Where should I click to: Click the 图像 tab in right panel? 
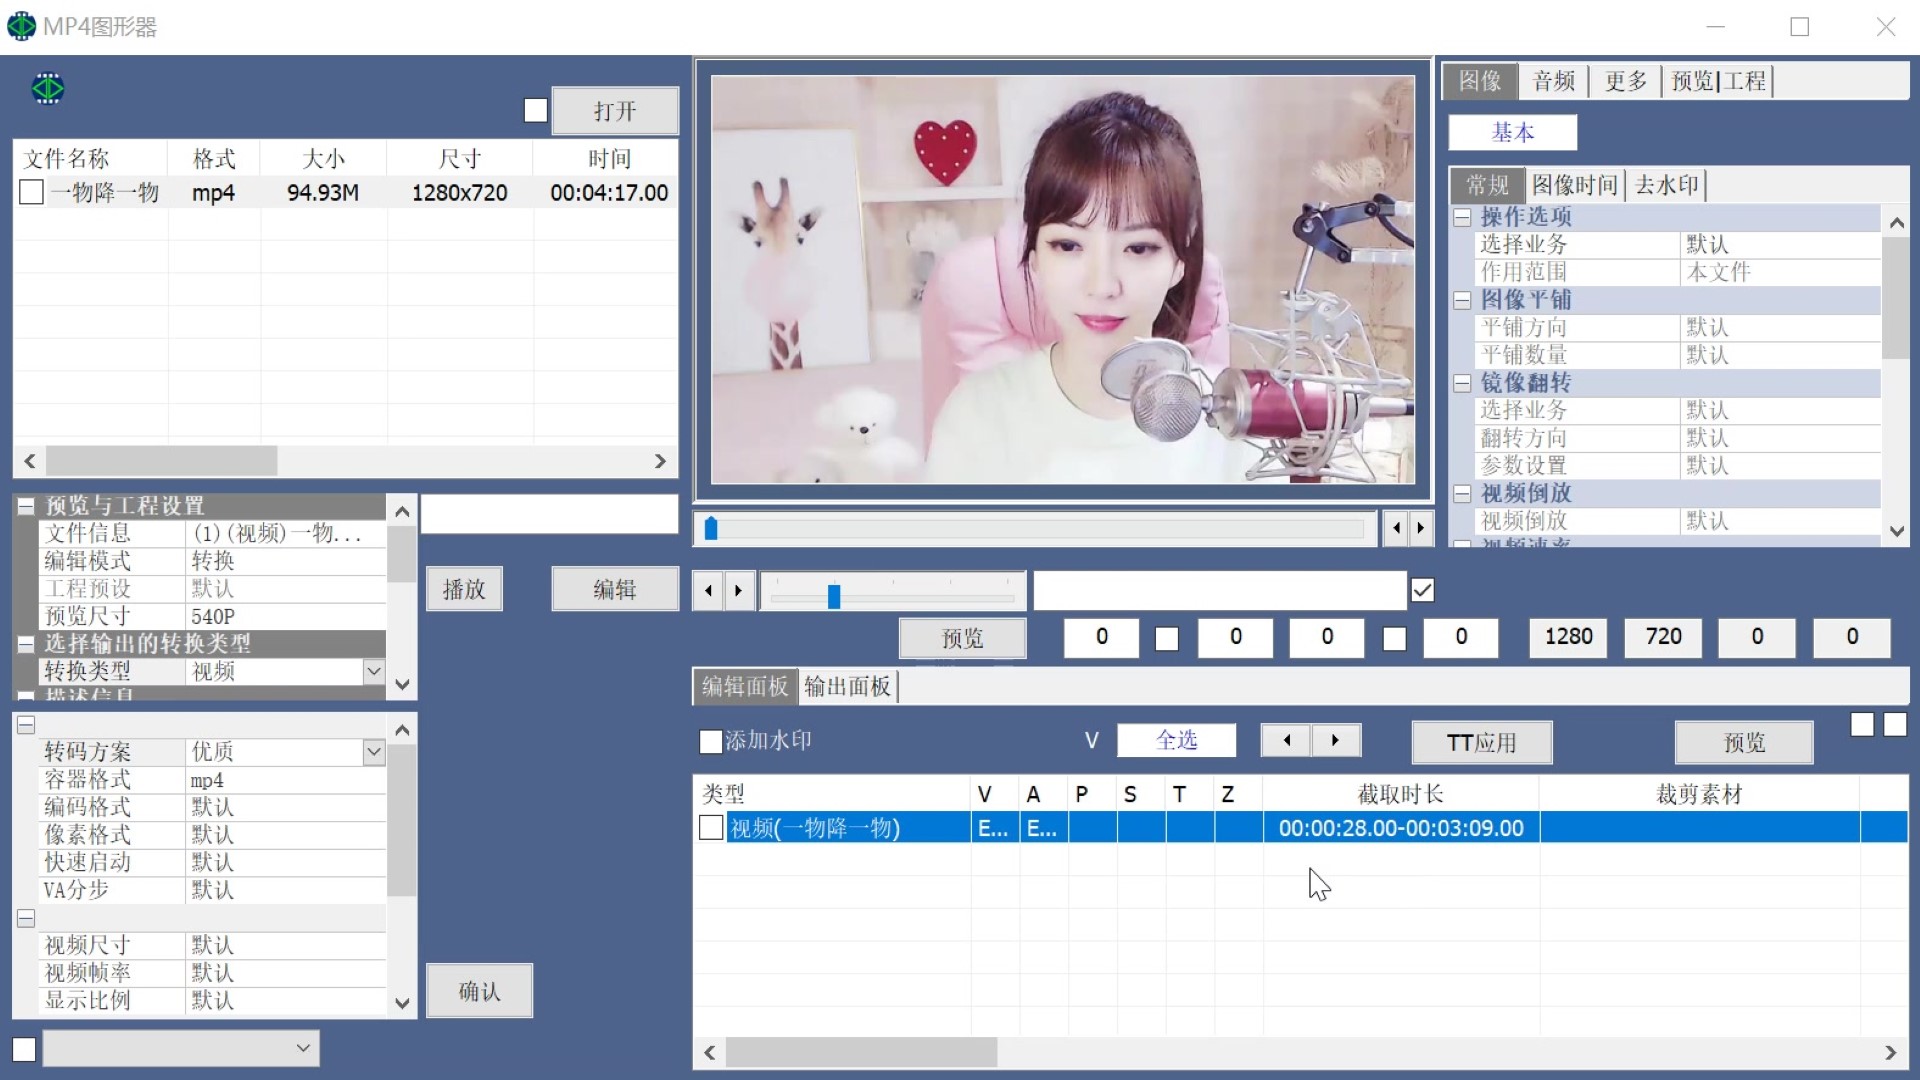click(1480, 82)
